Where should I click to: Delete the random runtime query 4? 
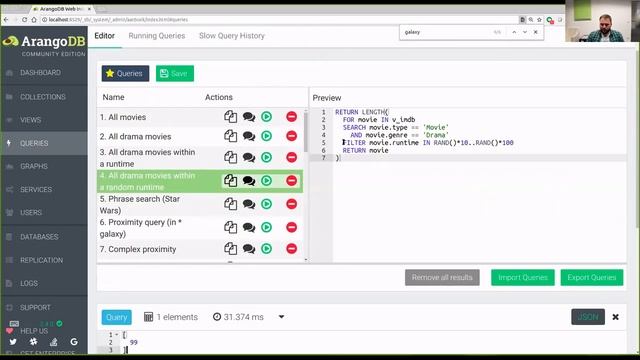pos(291,180)
